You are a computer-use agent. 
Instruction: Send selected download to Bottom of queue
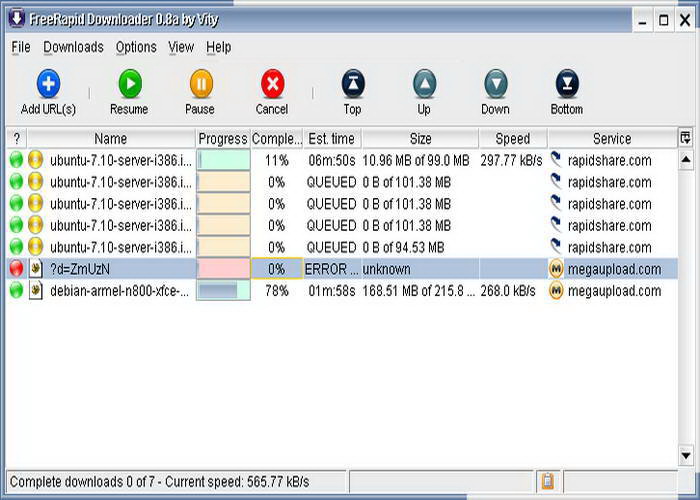point(567,84)
